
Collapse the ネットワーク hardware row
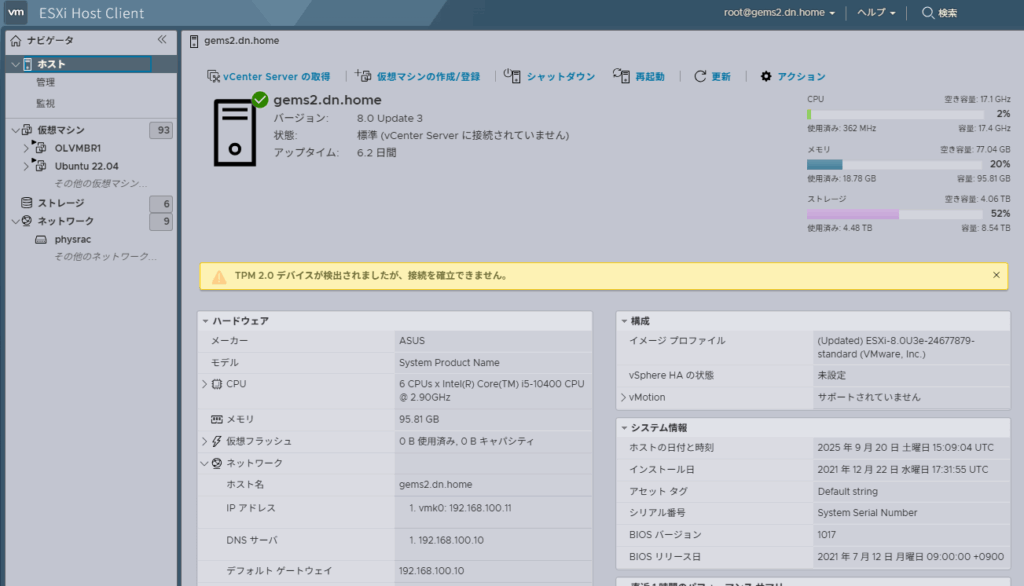tap(204, 463)
